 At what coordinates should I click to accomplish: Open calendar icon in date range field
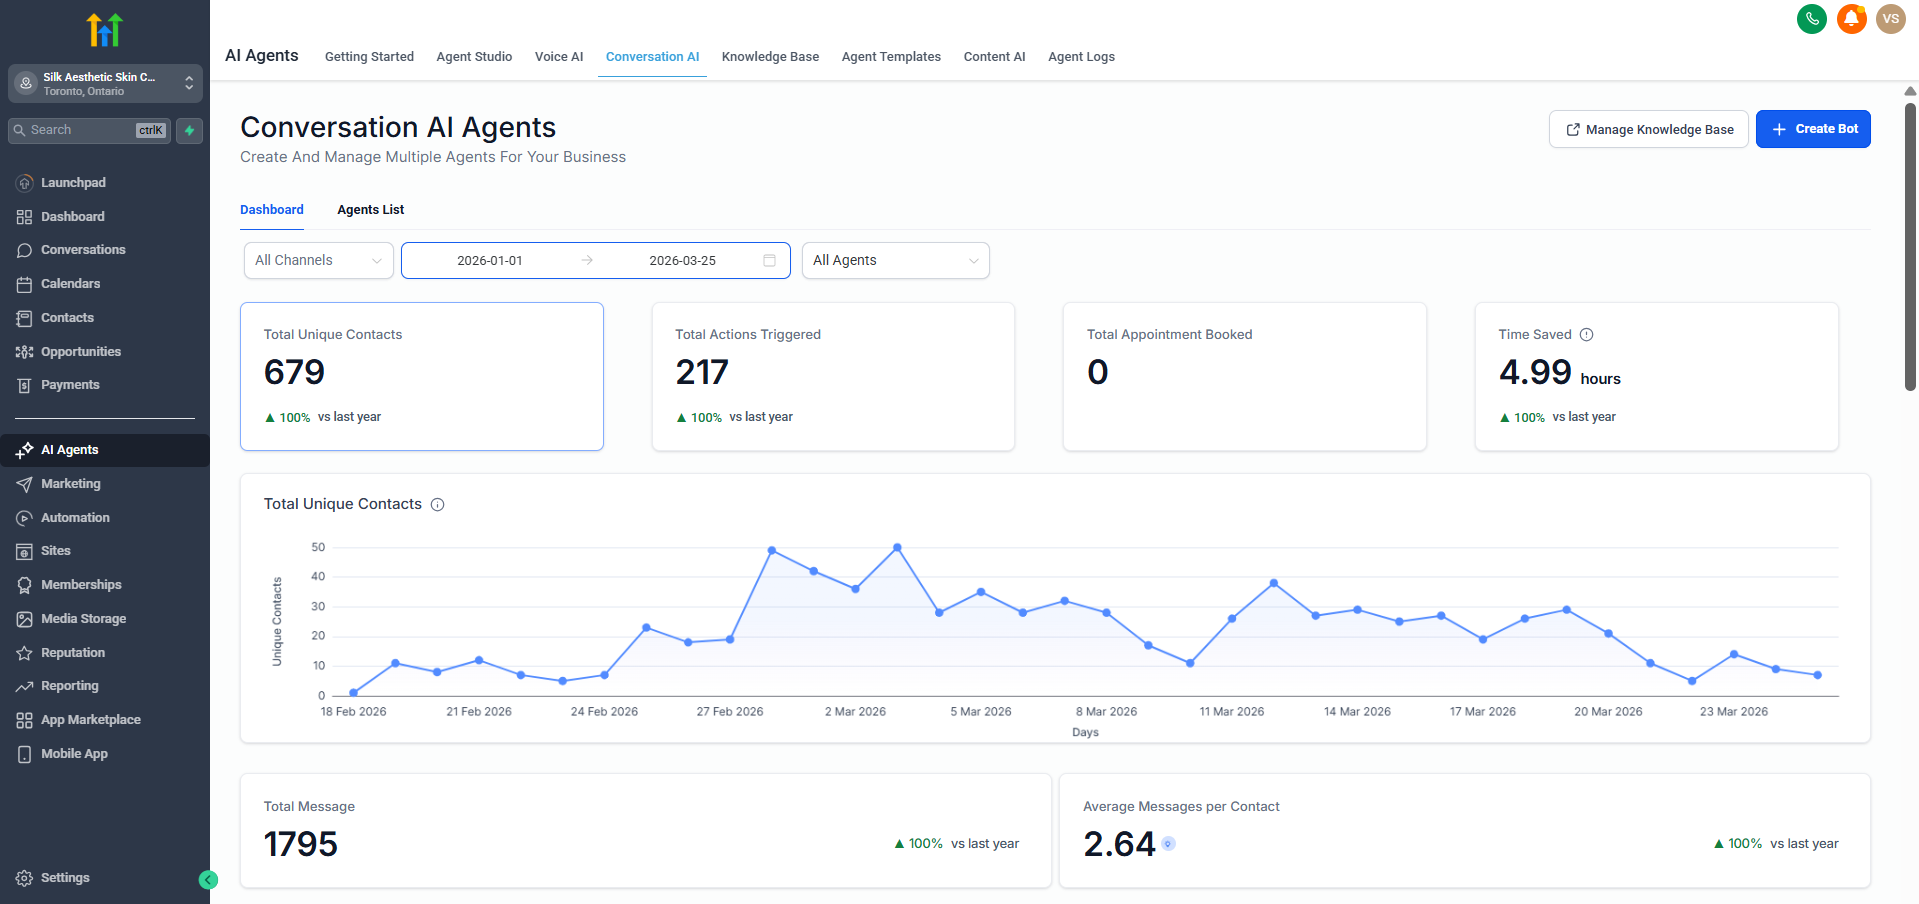pos(769,261)
